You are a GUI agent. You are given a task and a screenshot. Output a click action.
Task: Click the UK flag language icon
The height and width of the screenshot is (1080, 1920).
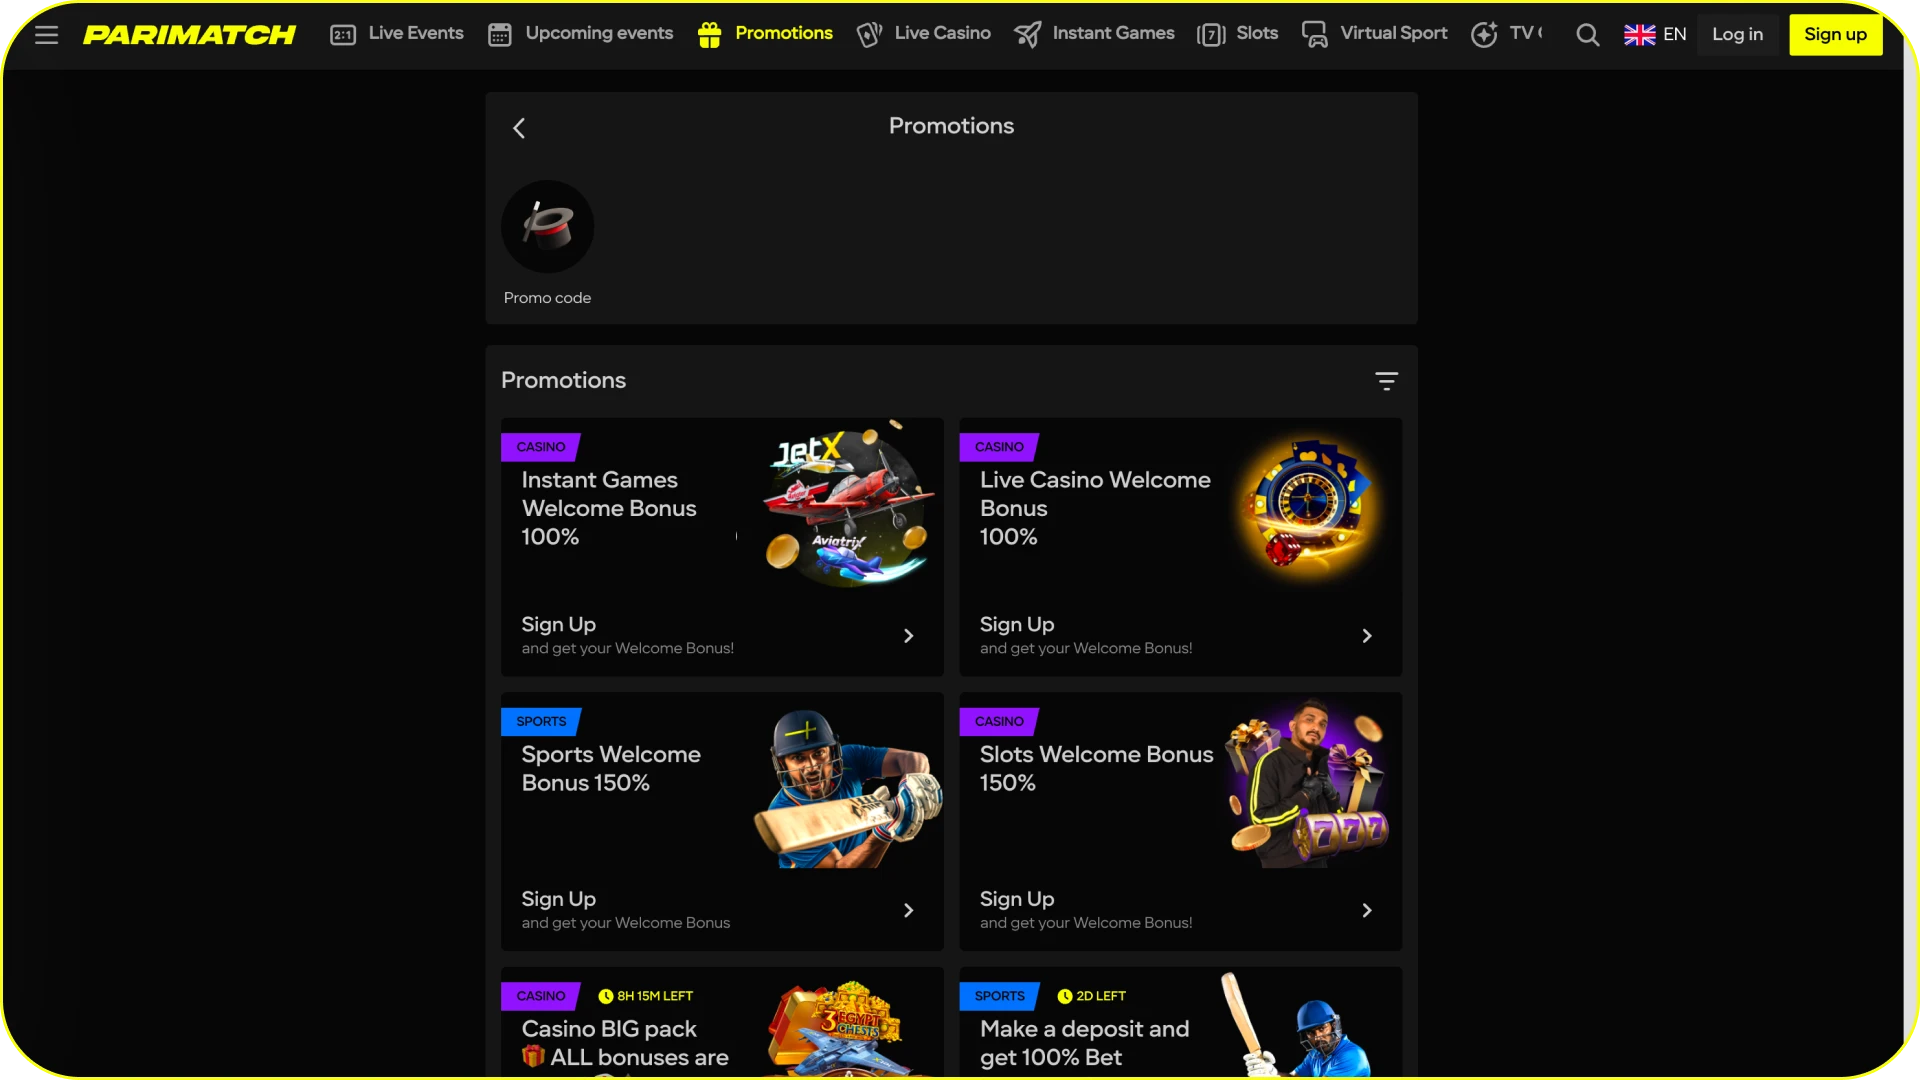[x=1639, y=35]
